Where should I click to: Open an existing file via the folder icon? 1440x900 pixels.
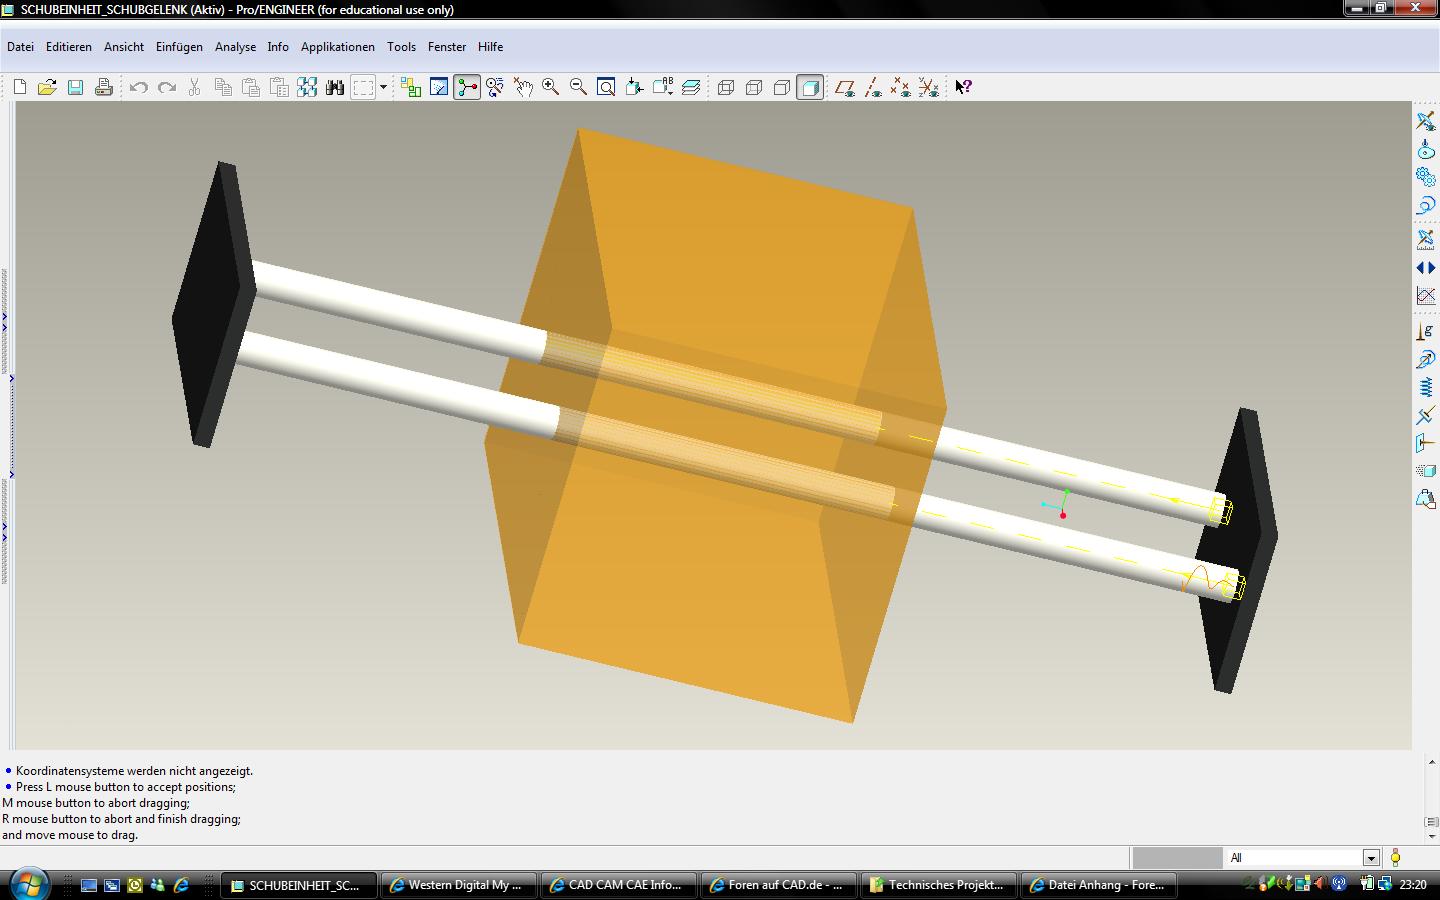tap(47, 87)
